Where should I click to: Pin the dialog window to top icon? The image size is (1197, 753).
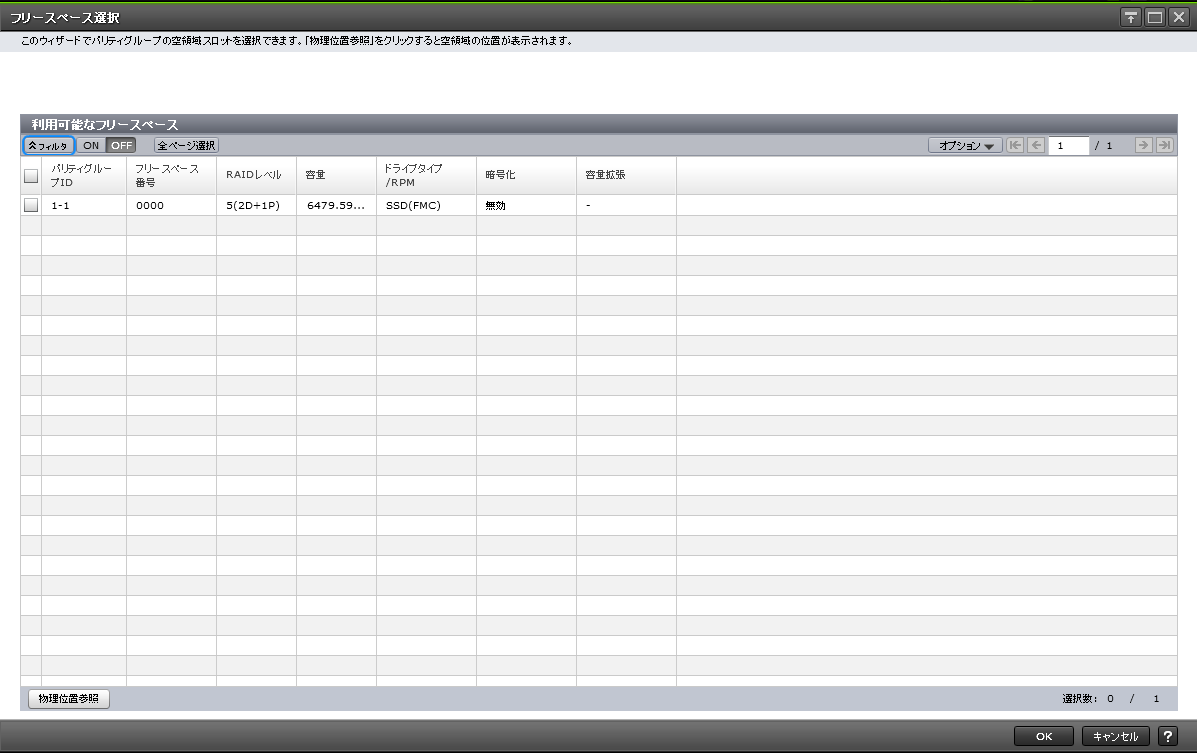pos(1131,17)
